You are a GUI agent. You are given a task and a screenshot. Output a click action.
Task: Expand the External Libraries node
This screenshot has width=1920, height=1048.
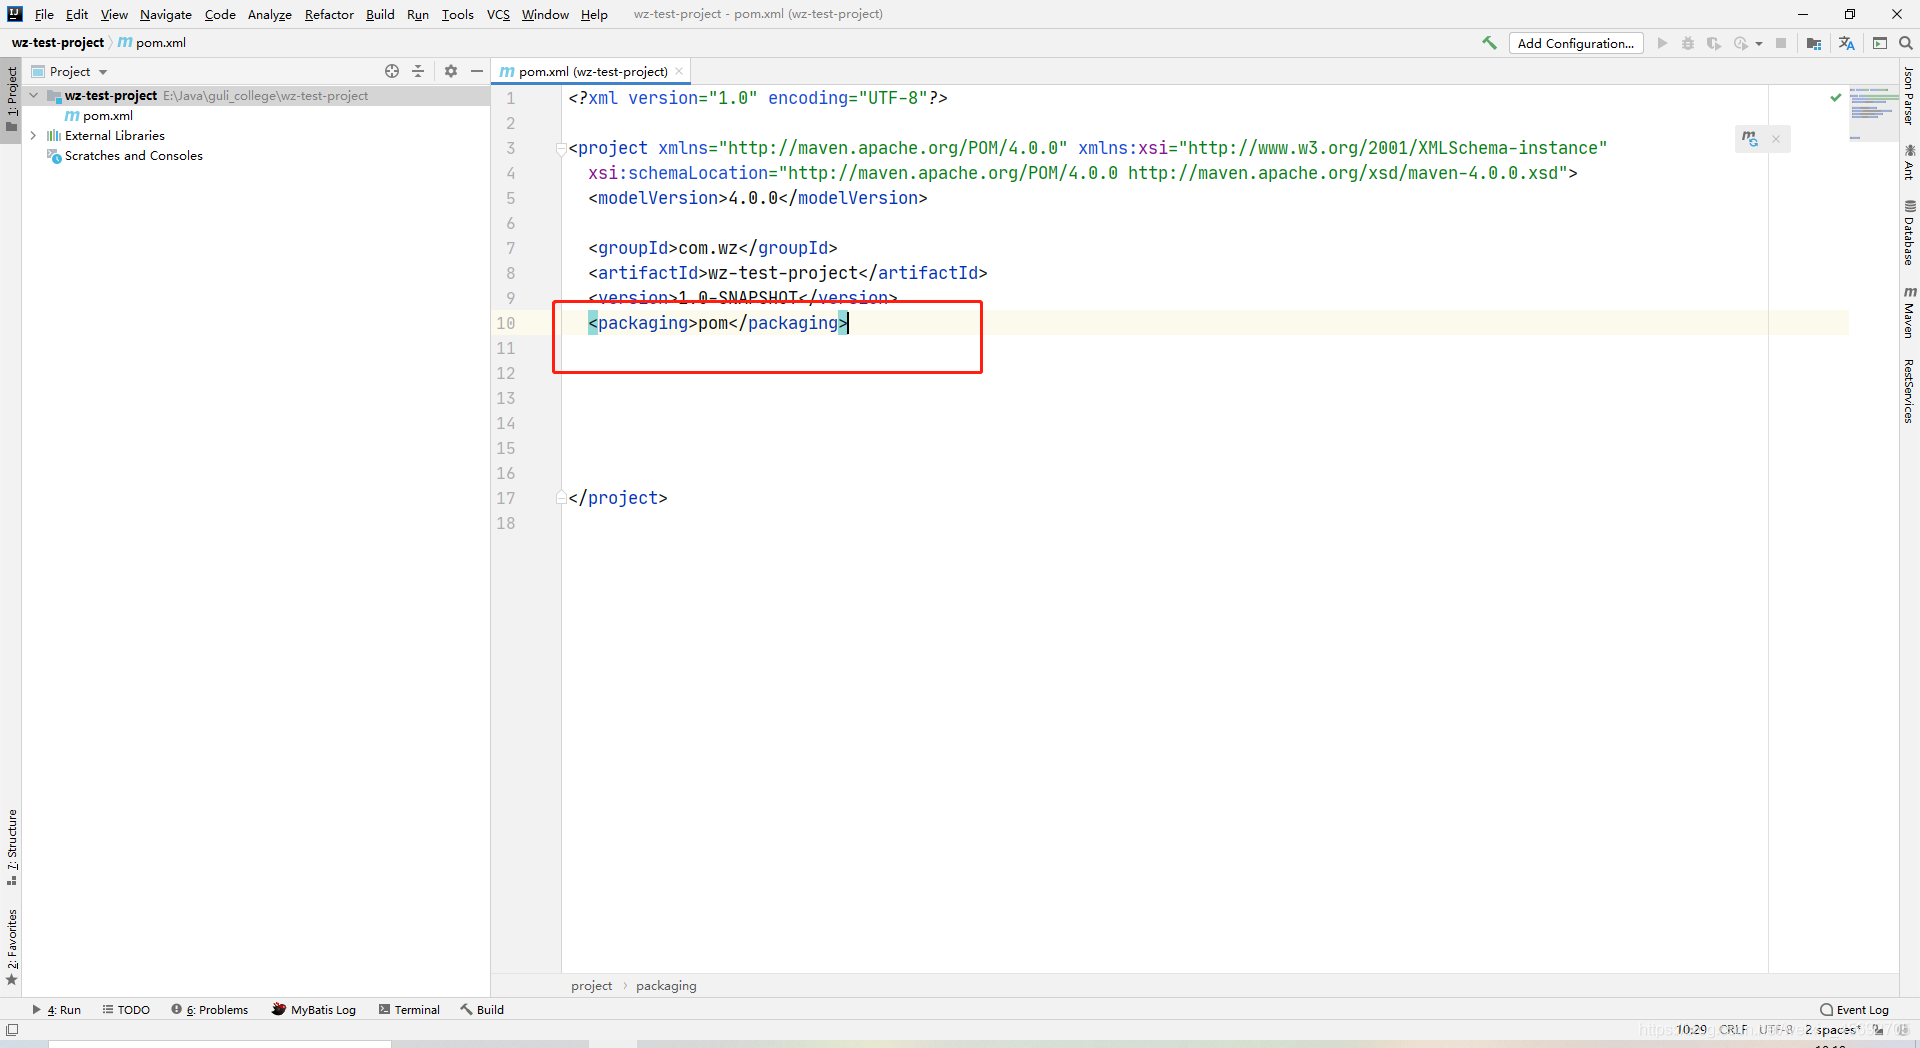click(34, 136)
